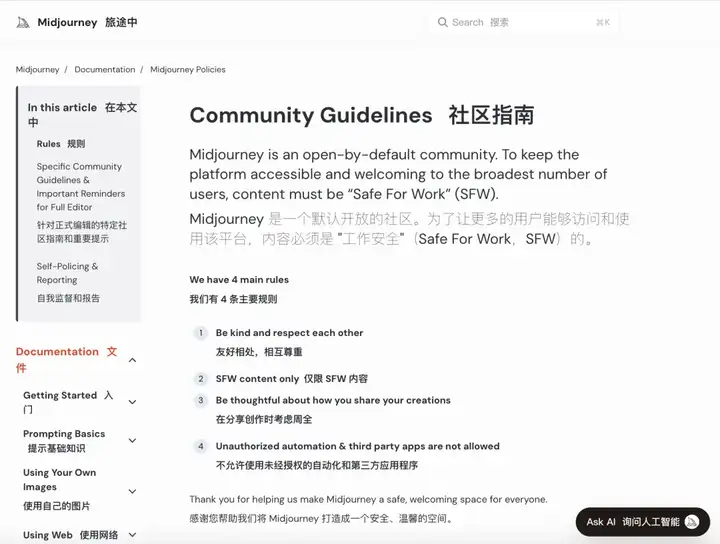This screenshot has width=720, height=544.
Task: Click rule 'Be kind and respect each other'
Action: coord(289,333)
